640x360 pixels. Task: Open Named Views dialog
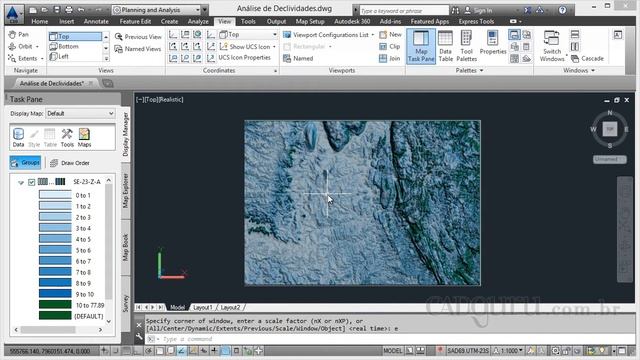click(138, 49)
